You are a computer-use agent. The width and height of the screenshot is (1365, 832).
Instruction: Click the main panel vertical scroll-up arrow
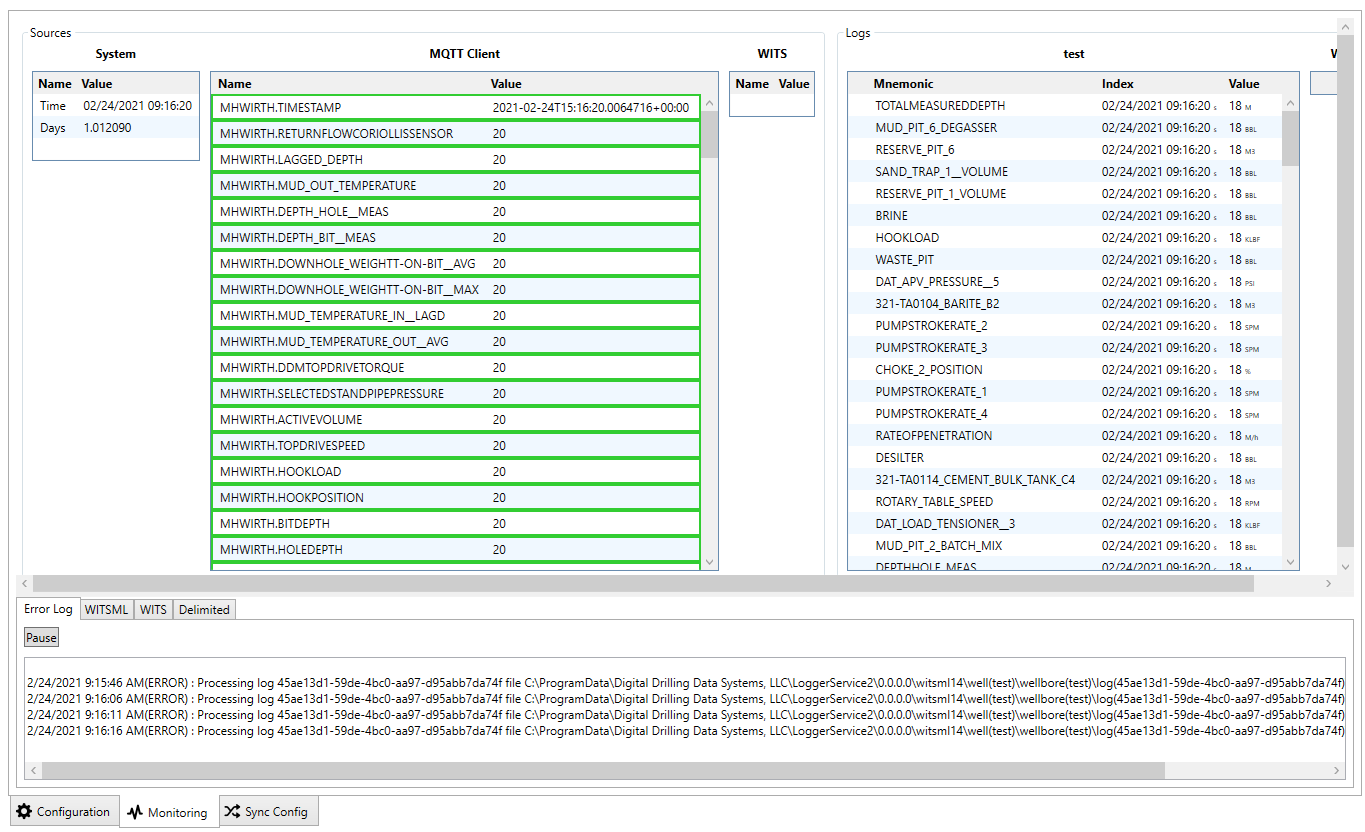tap(1345, 26)
